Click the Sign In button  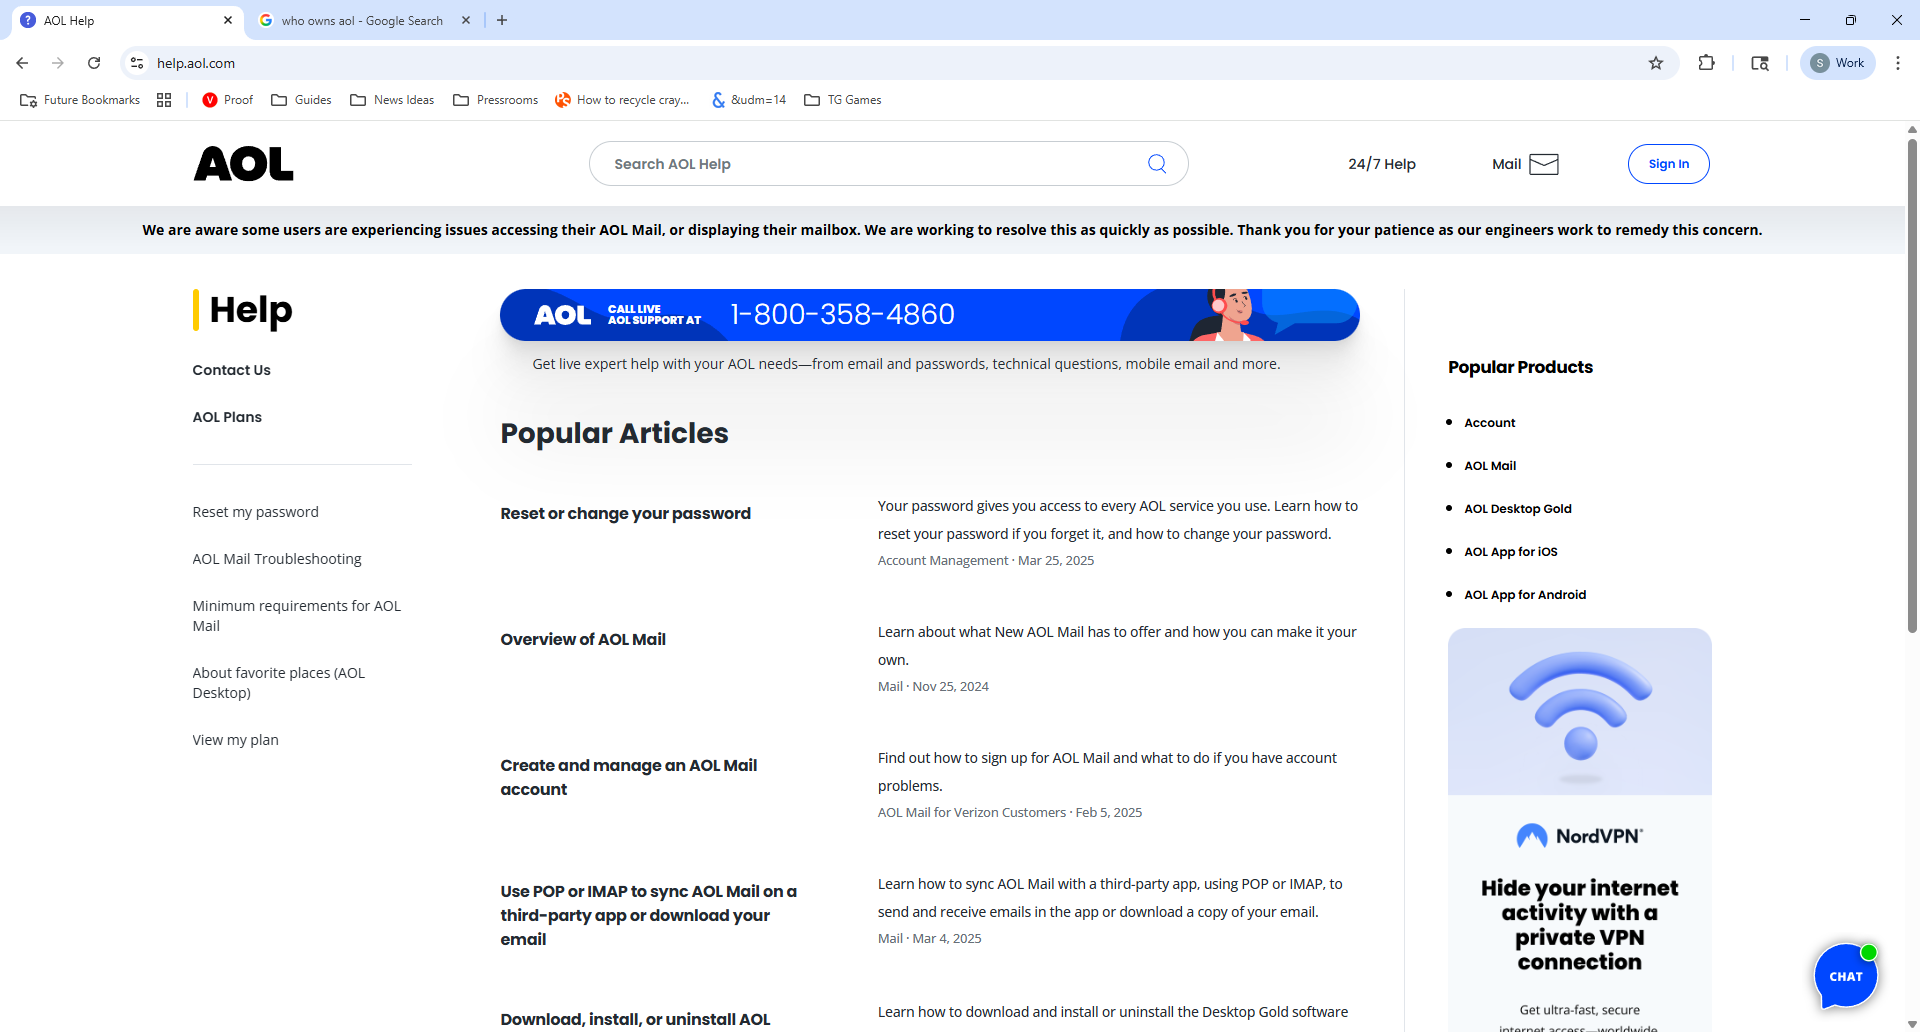pos(1668,164)
